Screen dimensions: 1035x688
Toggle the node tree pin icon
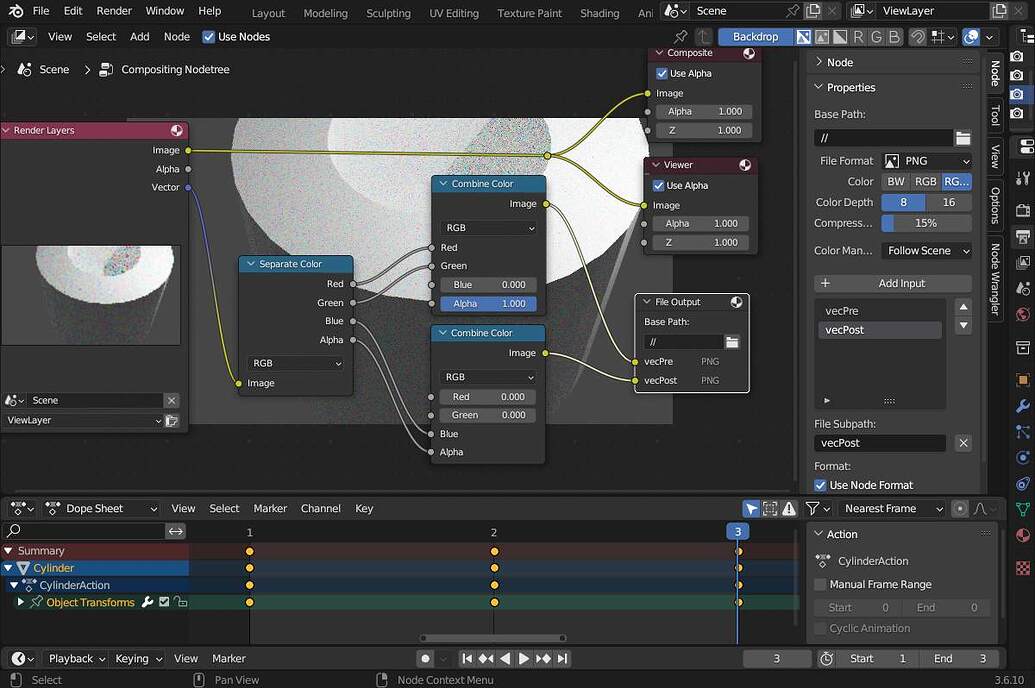click(x=680, y=37)
